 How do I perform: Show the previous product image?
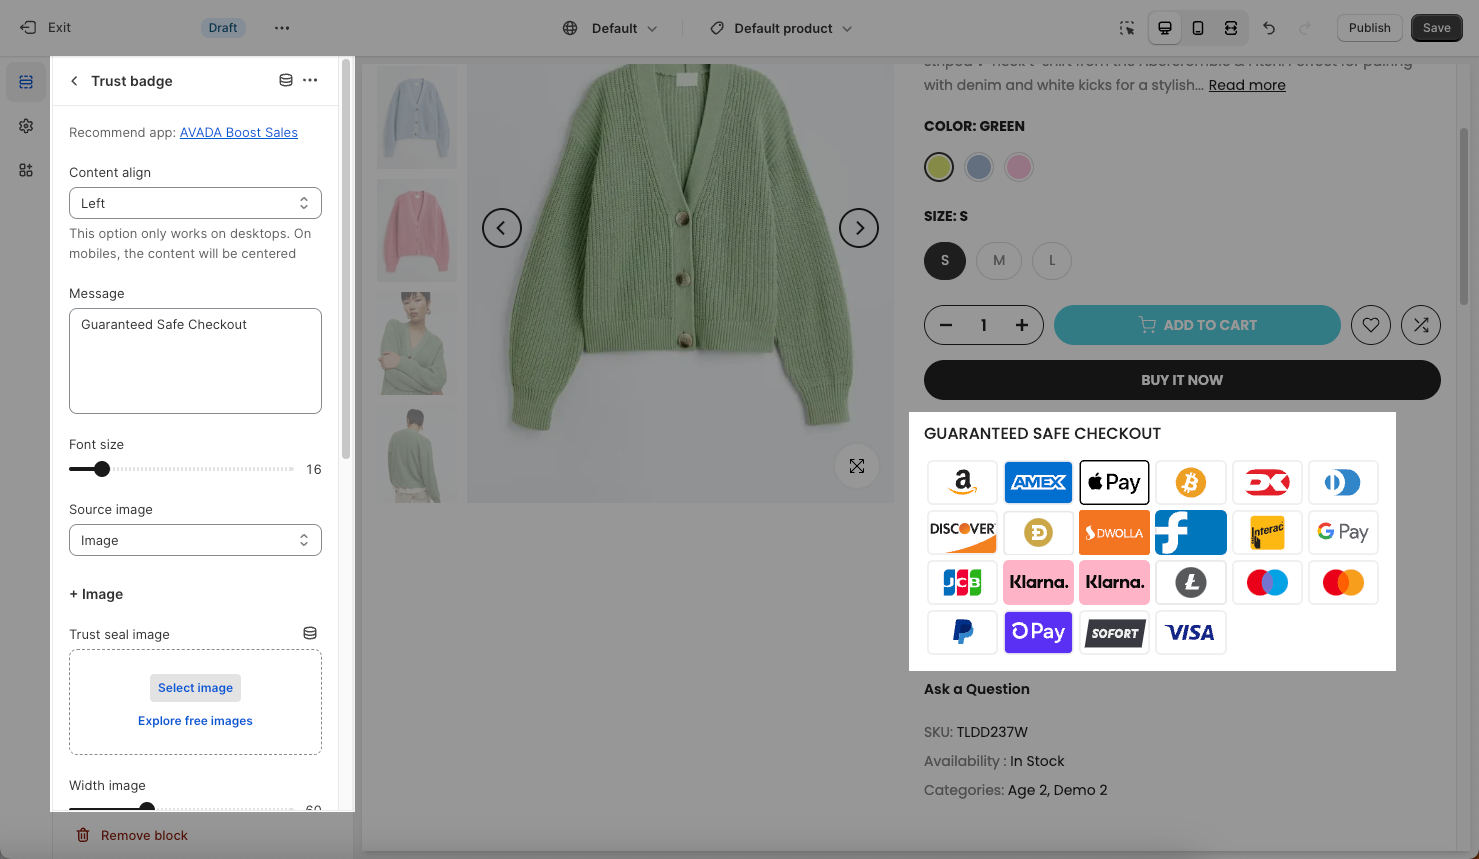pyautogui.click(x=502, y=228)
